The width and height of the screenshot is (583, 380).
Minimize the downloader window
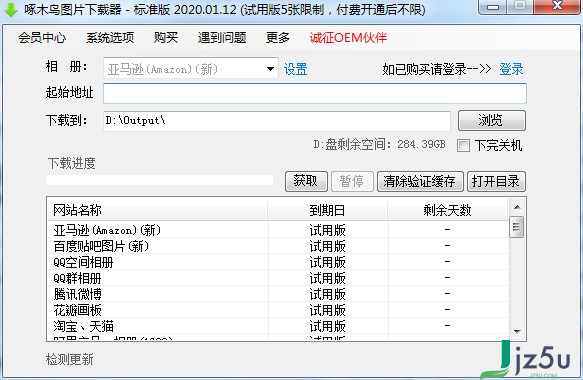tap(493, 6)
